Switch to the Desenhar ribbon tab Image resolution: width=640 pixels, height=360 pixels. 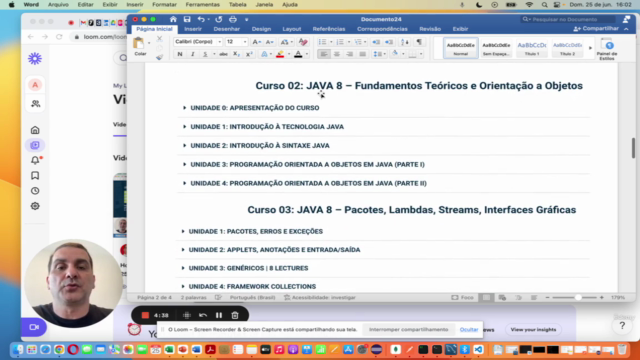[227, 29]
